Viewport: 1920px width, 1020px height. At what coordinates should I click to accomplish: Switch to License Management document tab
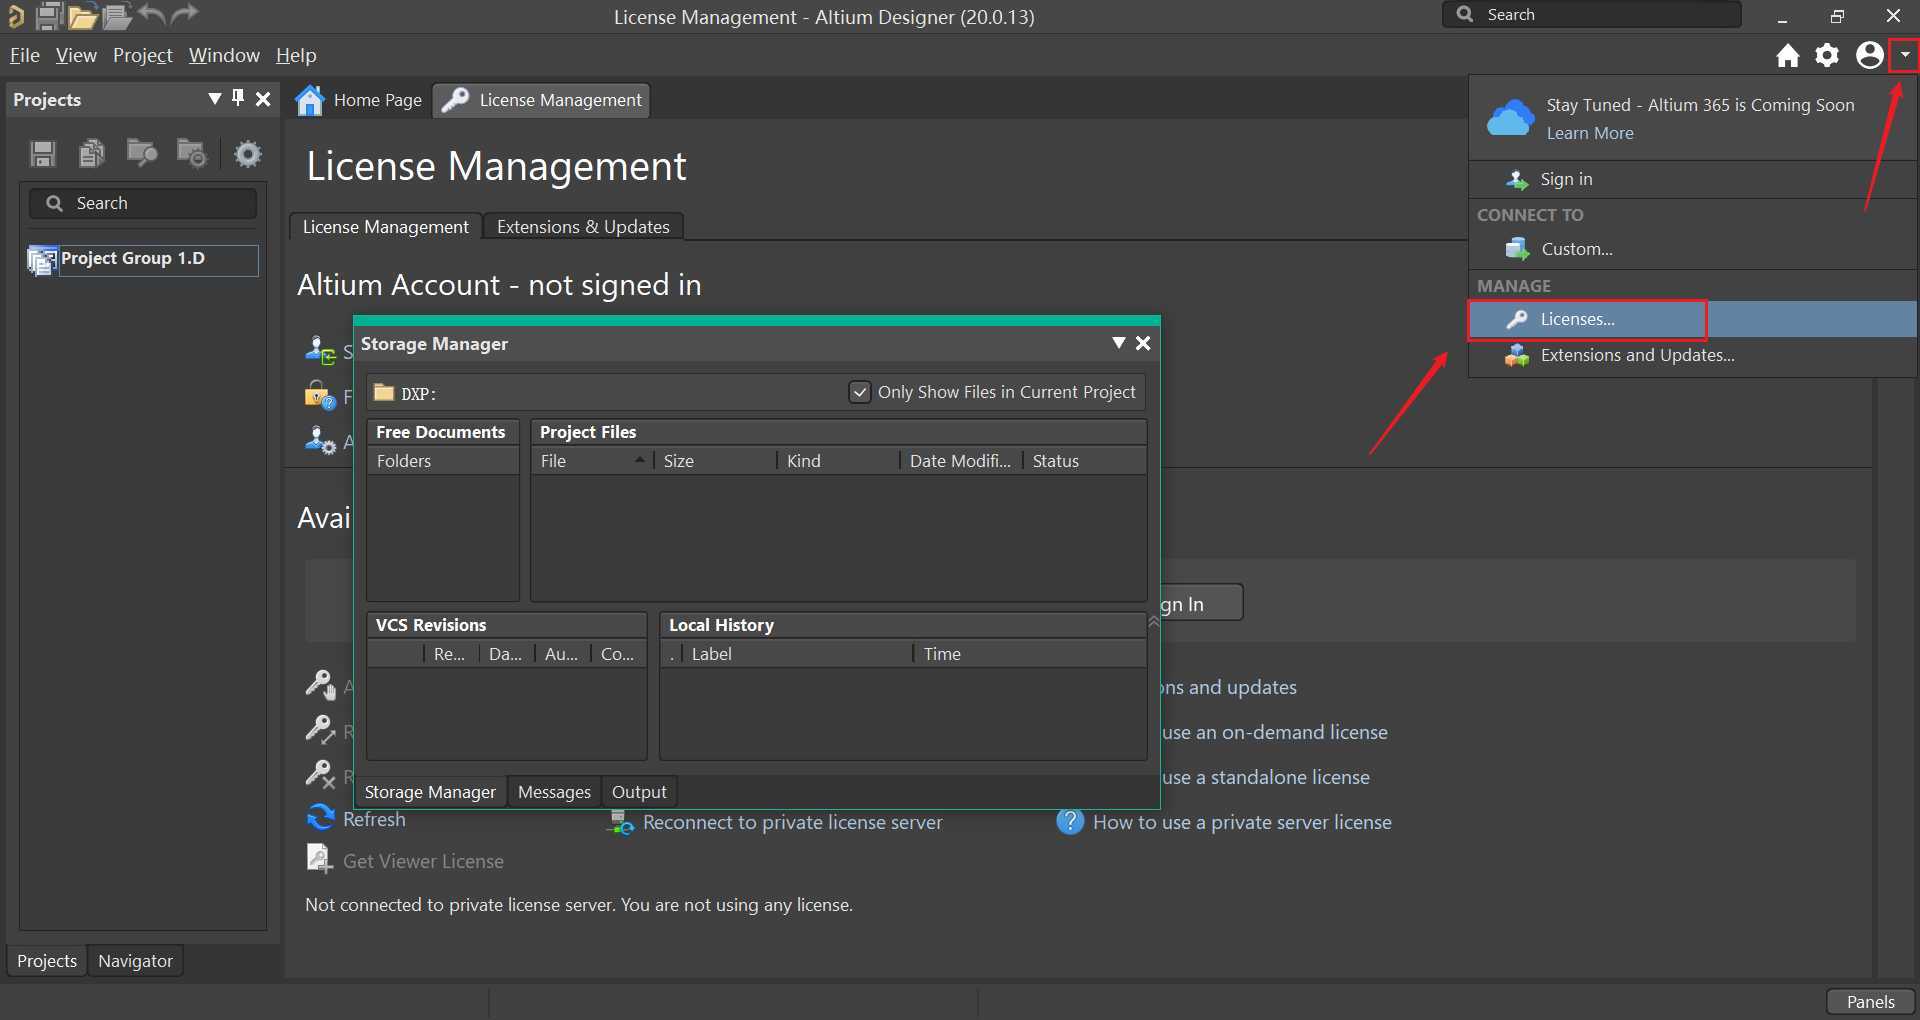(542, 100)
